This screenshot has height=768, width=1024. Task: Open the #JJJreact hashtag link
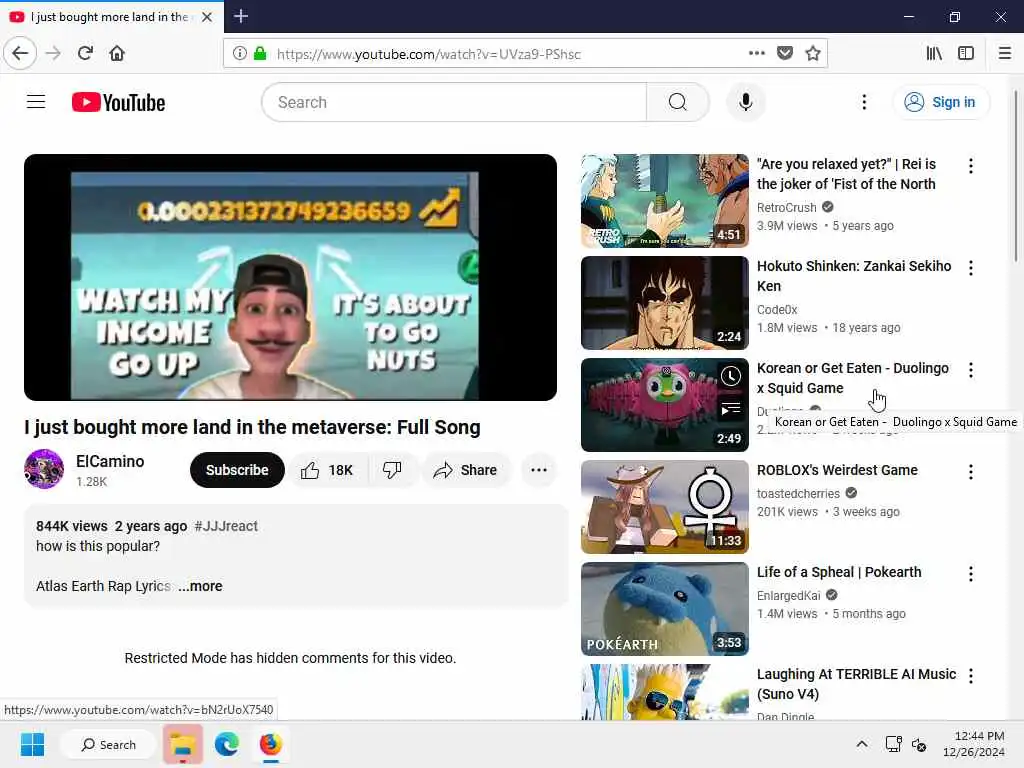pyautogui.click(x=226, y=526)
